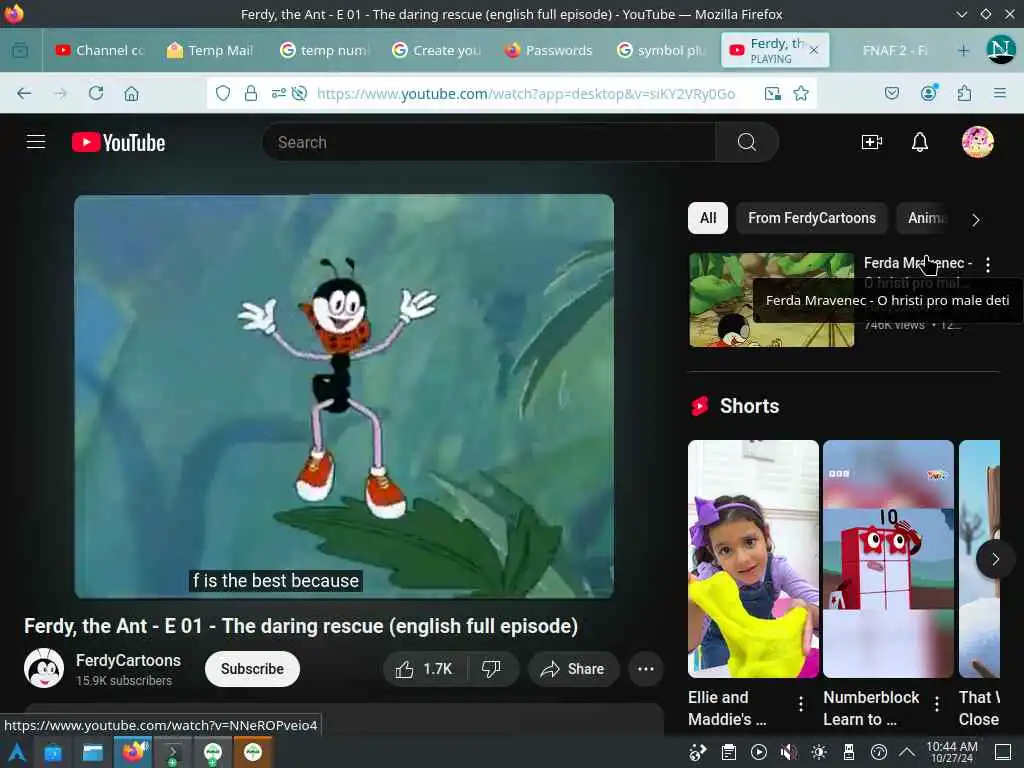Open more actions ellipsis under video
Viewport: 1024px width, 768px height.
point(645,669)
